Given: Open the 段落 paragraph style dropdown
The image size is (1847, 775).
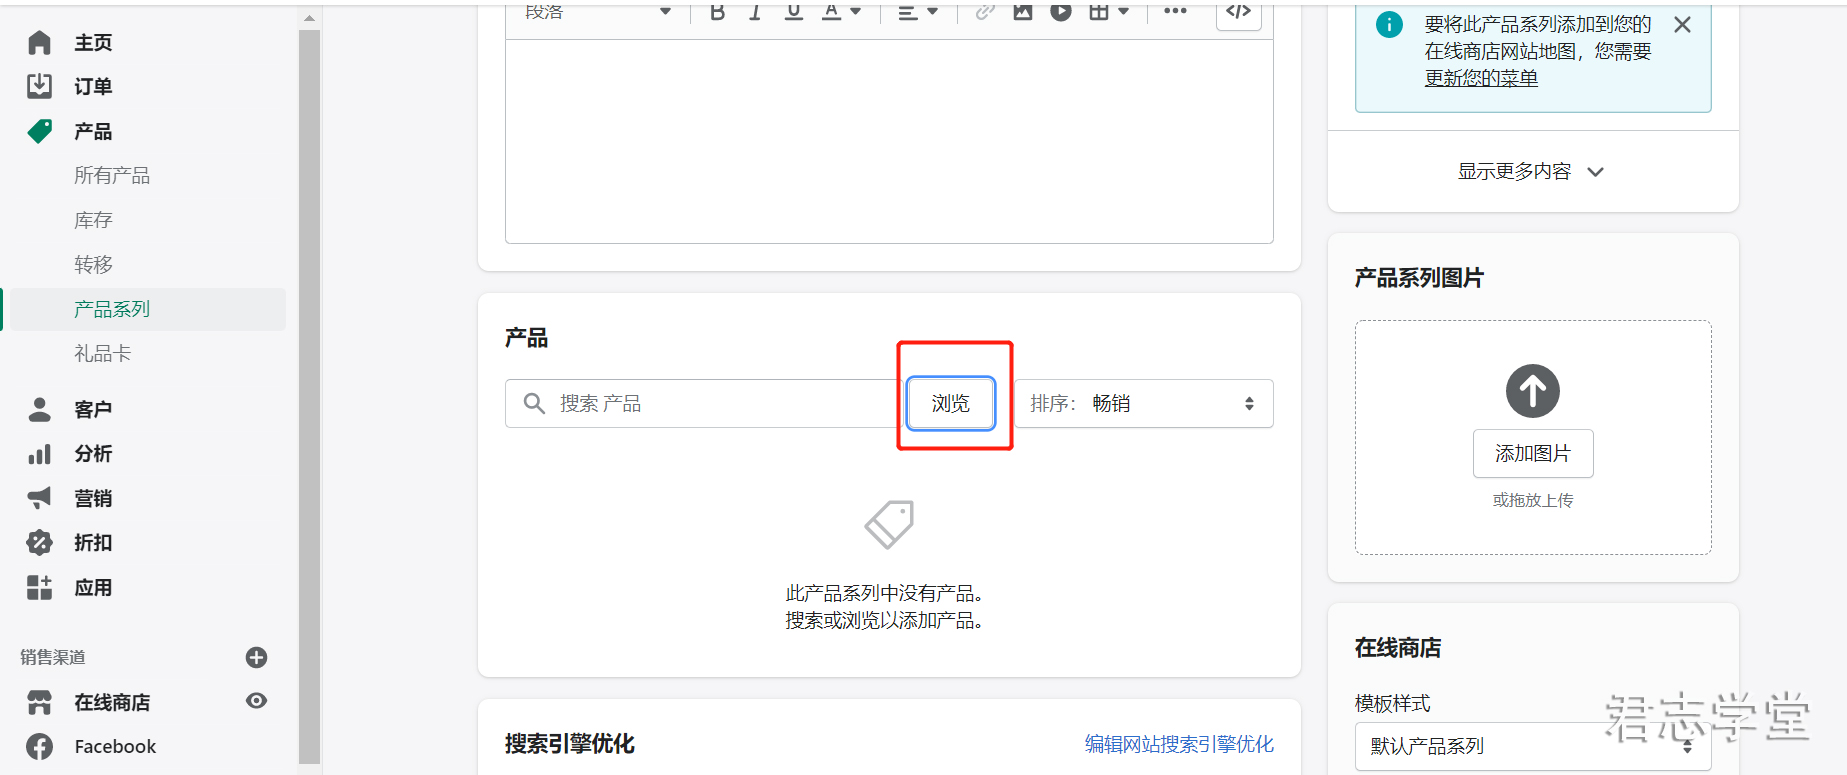Looking at the screenshot, I should [x=597, y=12].
